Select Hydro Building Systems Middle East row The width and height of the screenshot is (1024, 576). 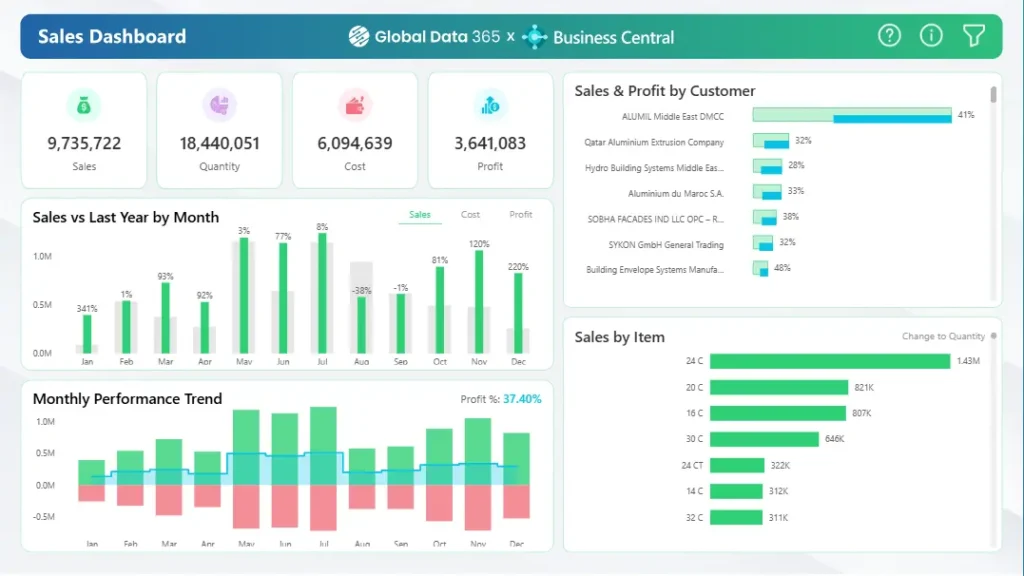[654, 168]
